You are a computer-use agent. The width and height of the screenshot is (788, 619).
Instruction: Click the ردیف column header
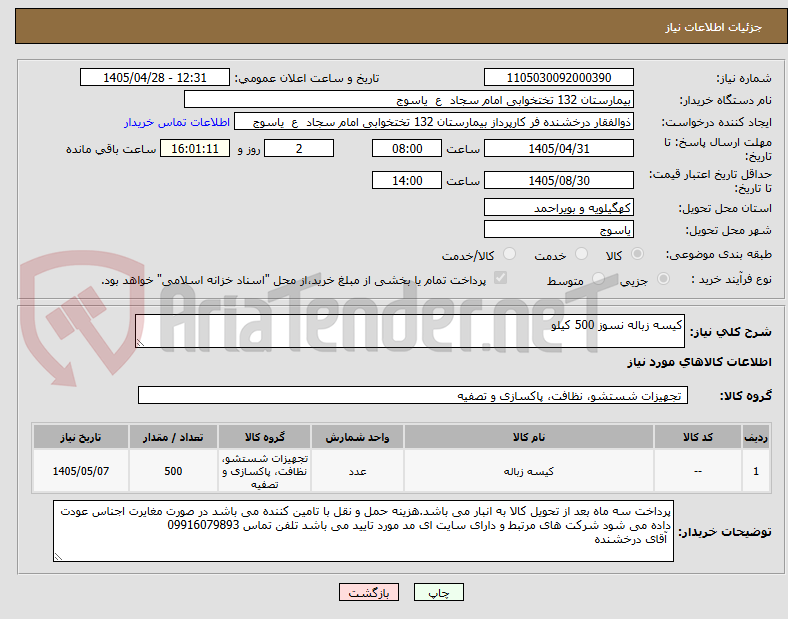pos(755,437)
